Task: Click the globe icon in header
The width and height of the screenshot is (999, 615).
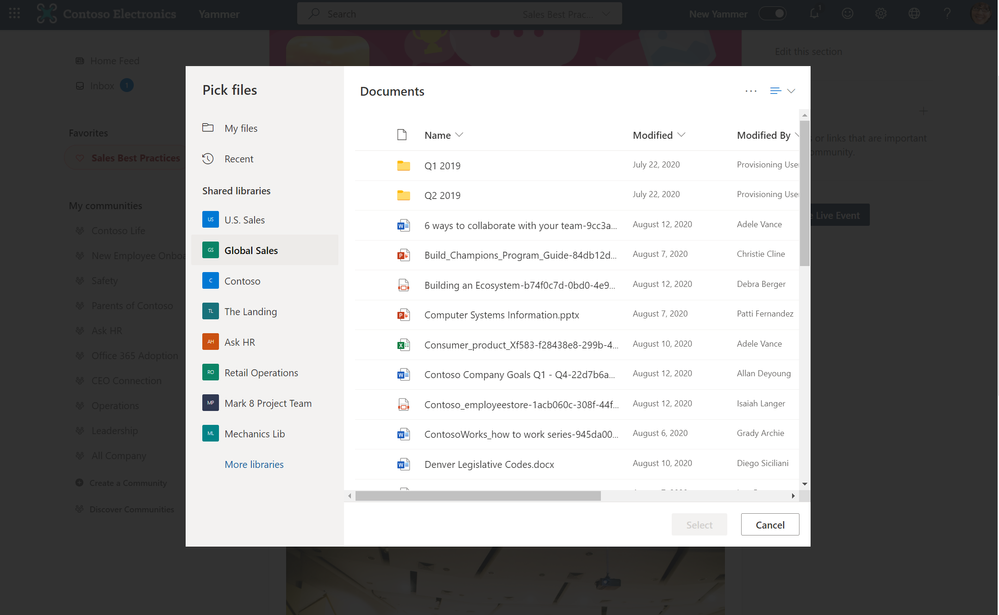Action: pyautogui.click(x=914, y=13)
